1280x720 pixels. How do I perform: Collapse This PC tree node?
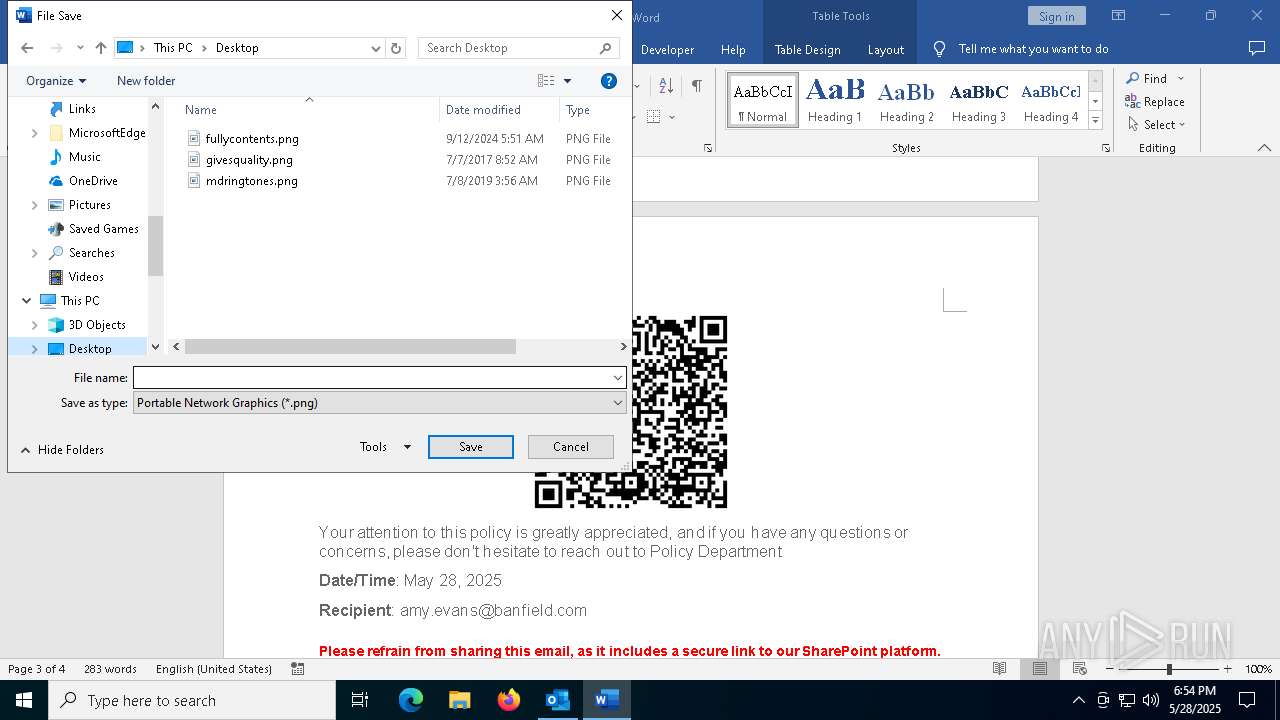(26, 301)
